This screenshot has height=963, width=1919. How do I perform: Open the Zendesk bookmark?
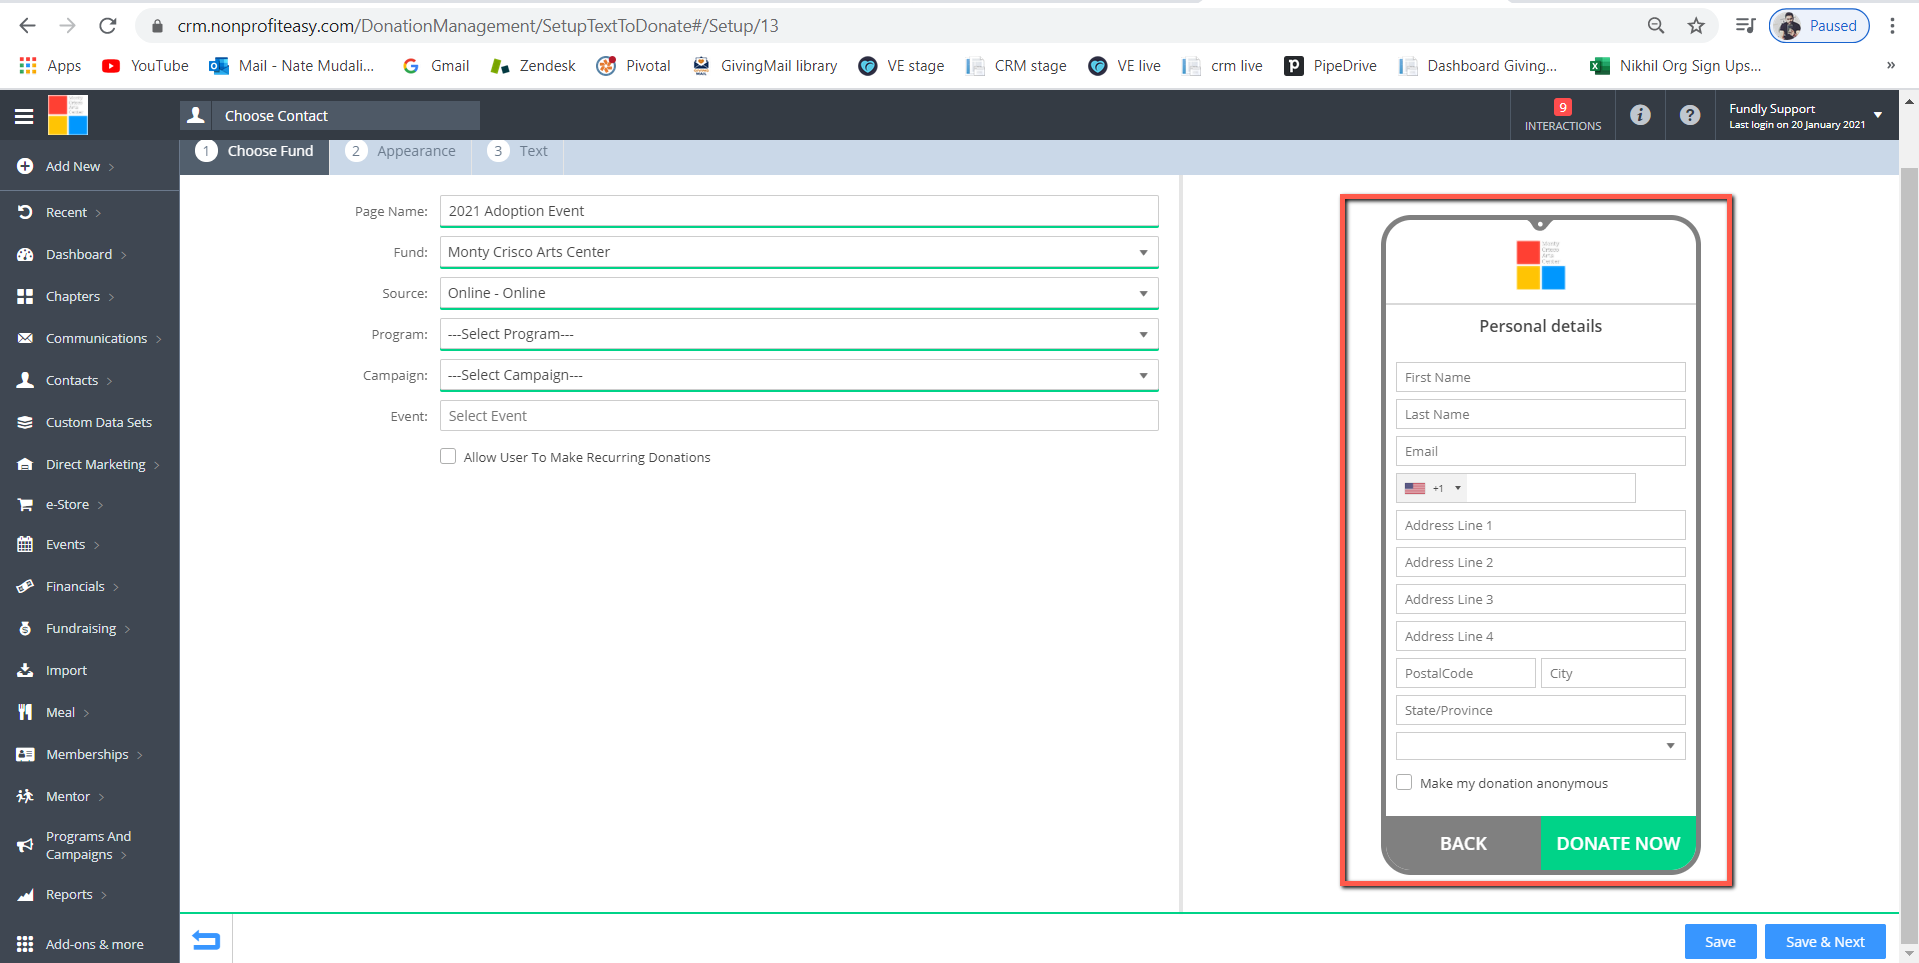pyautogui.click(x=533, y=66)
